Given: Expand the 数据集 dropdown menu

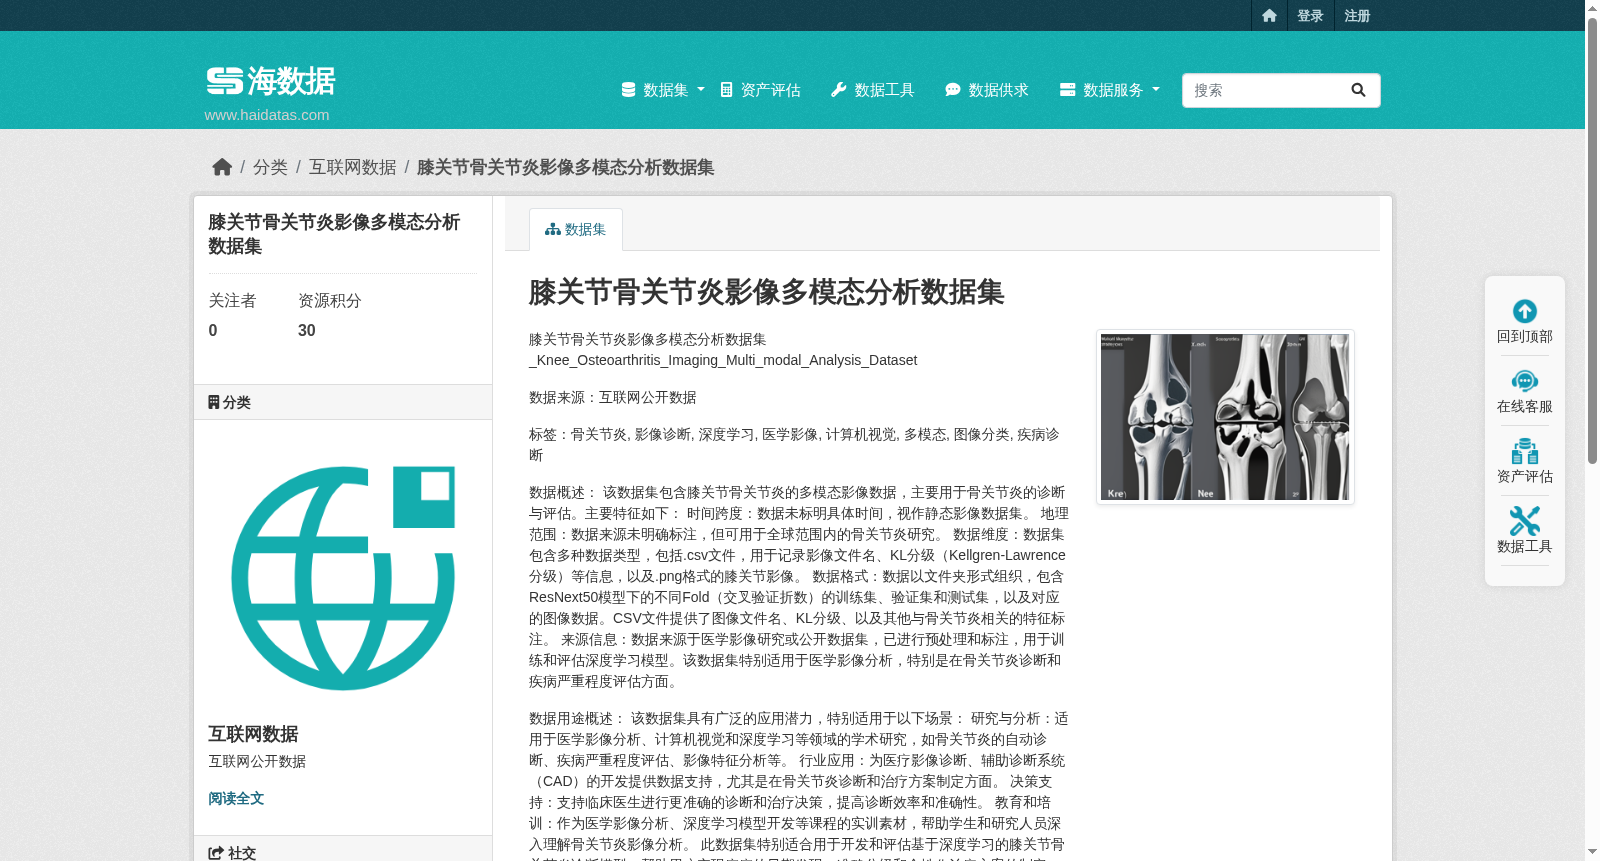Looking at the screenshot, I should coord(663,90).
